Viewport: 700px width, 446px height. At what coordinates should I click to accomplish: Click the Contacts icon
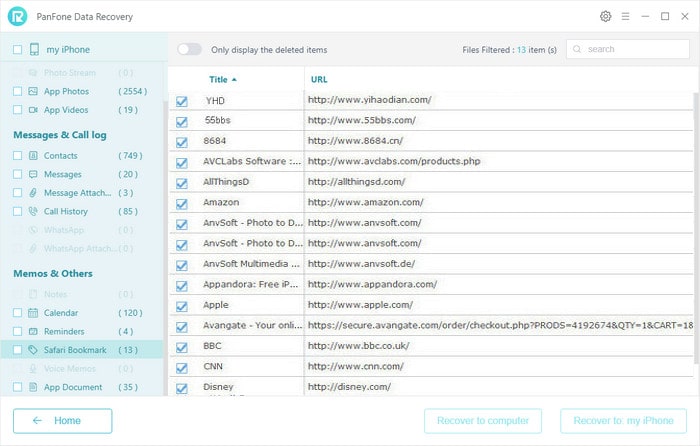point(33,155)
